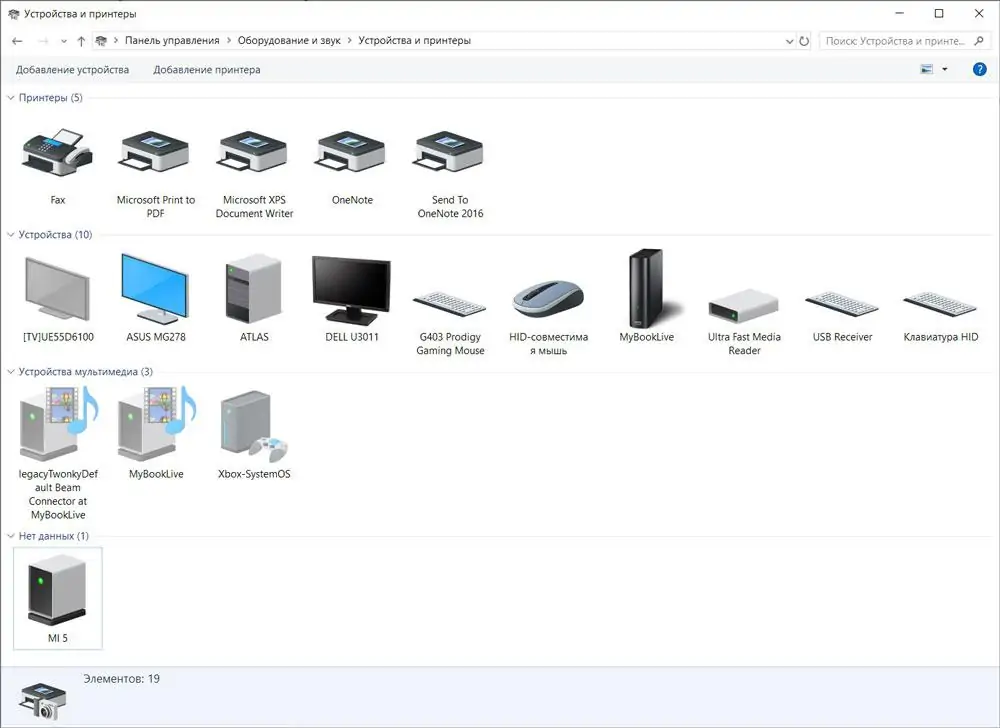Select the Ultra Fast Media Reader
1000x728 pixels.
coord(744,306)
